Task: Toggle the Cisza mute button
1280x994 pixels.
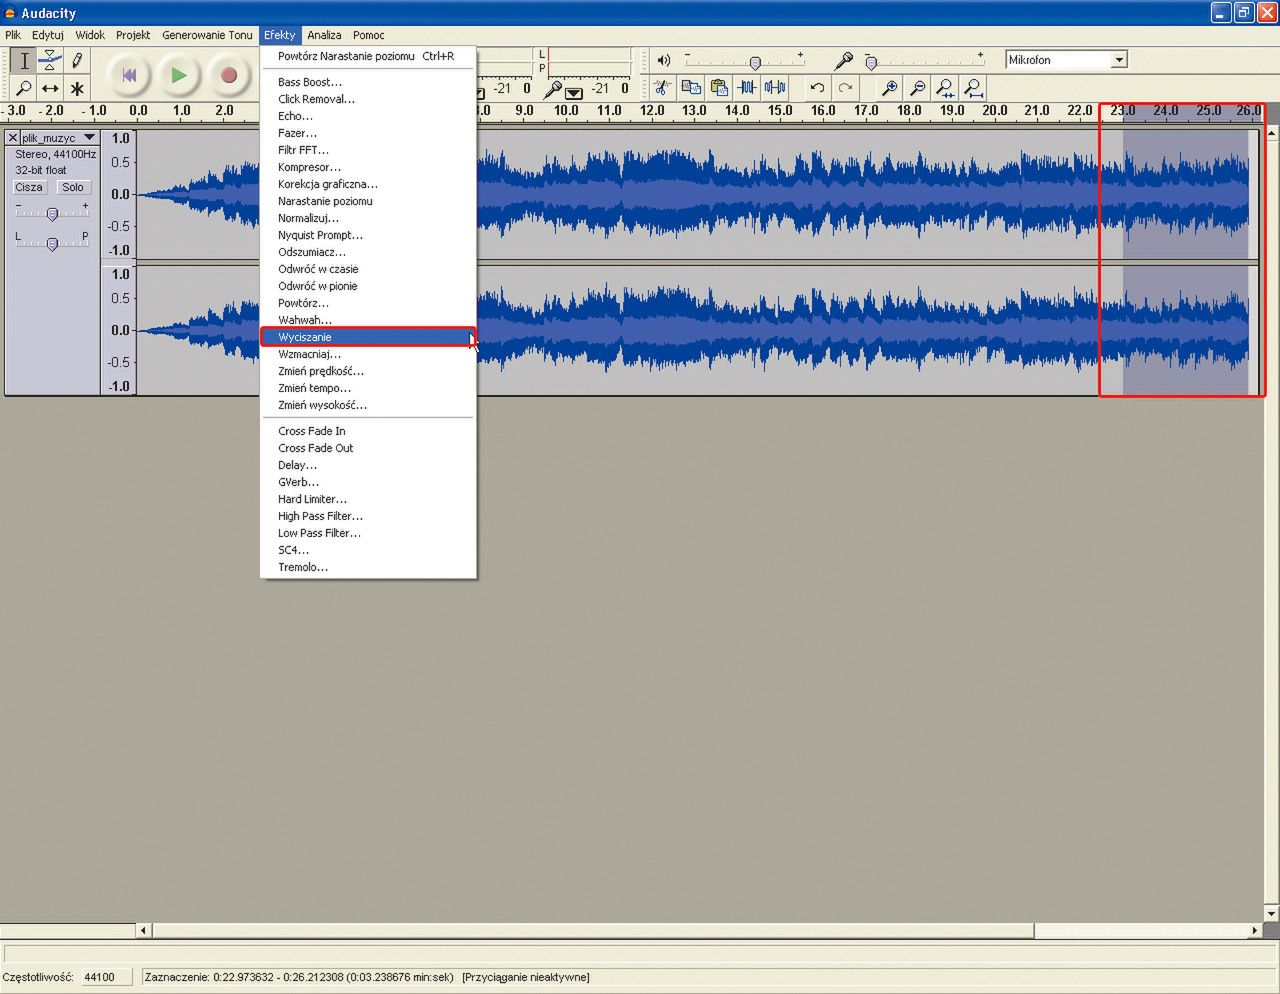Action: pos(29,187)
